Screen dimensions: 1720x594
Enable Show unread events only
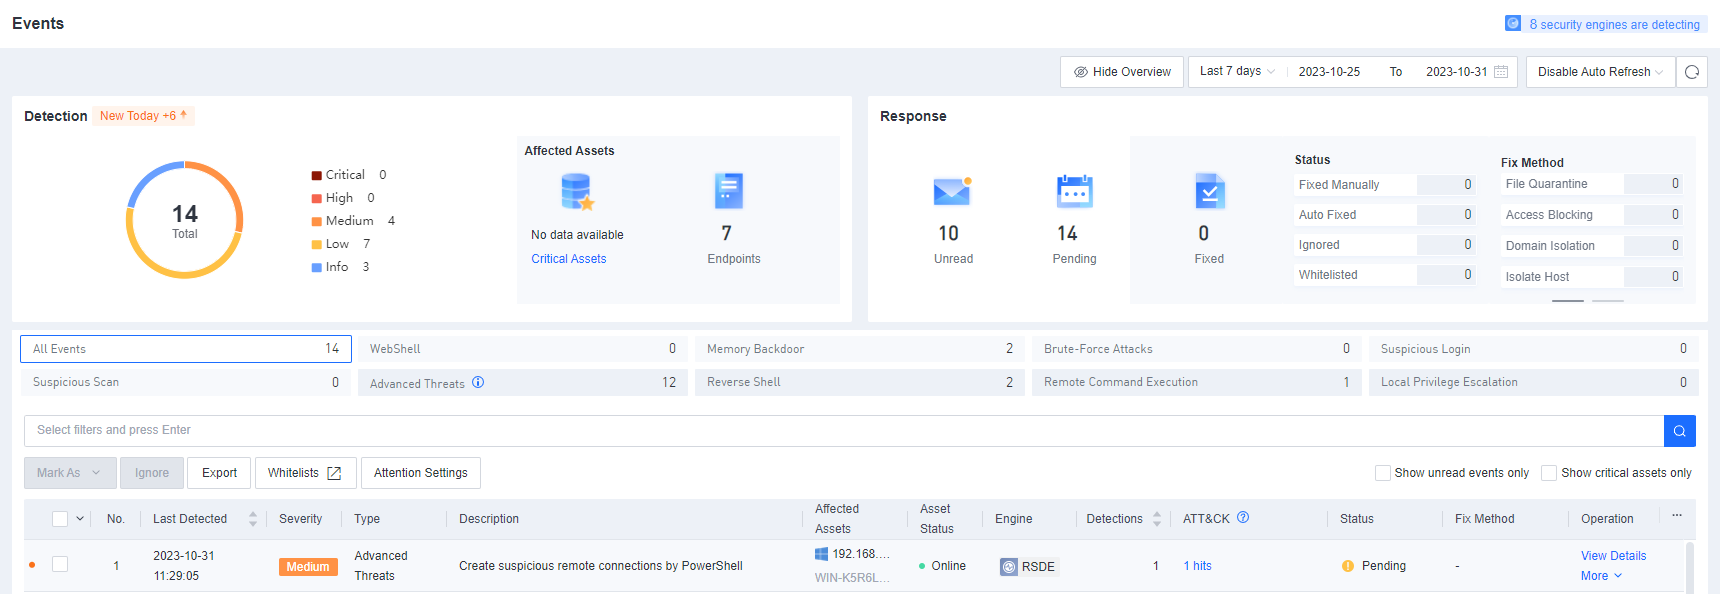(x=1383, y=473)
